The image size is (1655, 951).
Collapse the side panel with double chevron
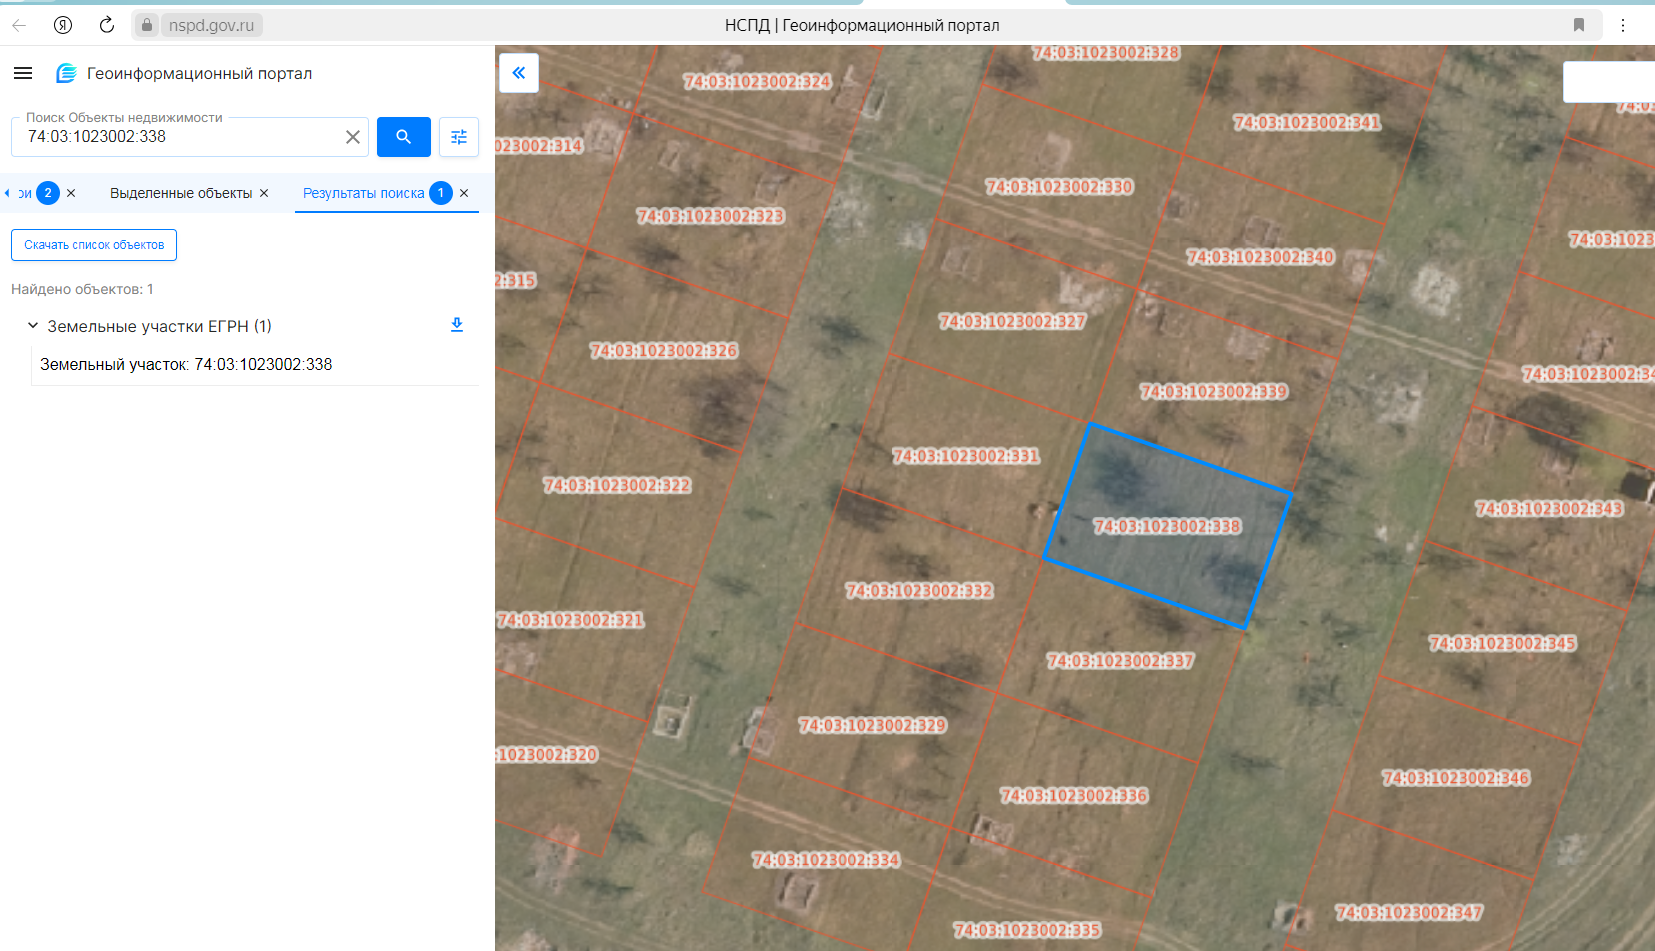pyautogui.click(x=519, y=73)
